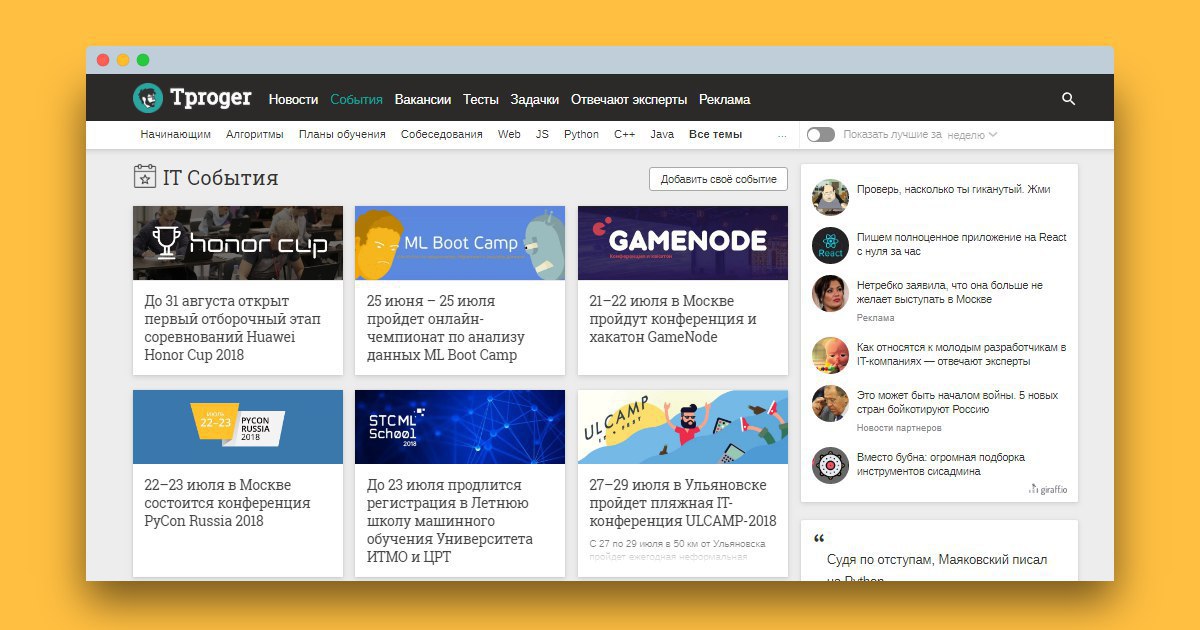The height and width of the screenshot is (630, 1200).
Task: Open 'Проверь, насколько ты гиканутый. Жми' link
Action: coord(953,189)
